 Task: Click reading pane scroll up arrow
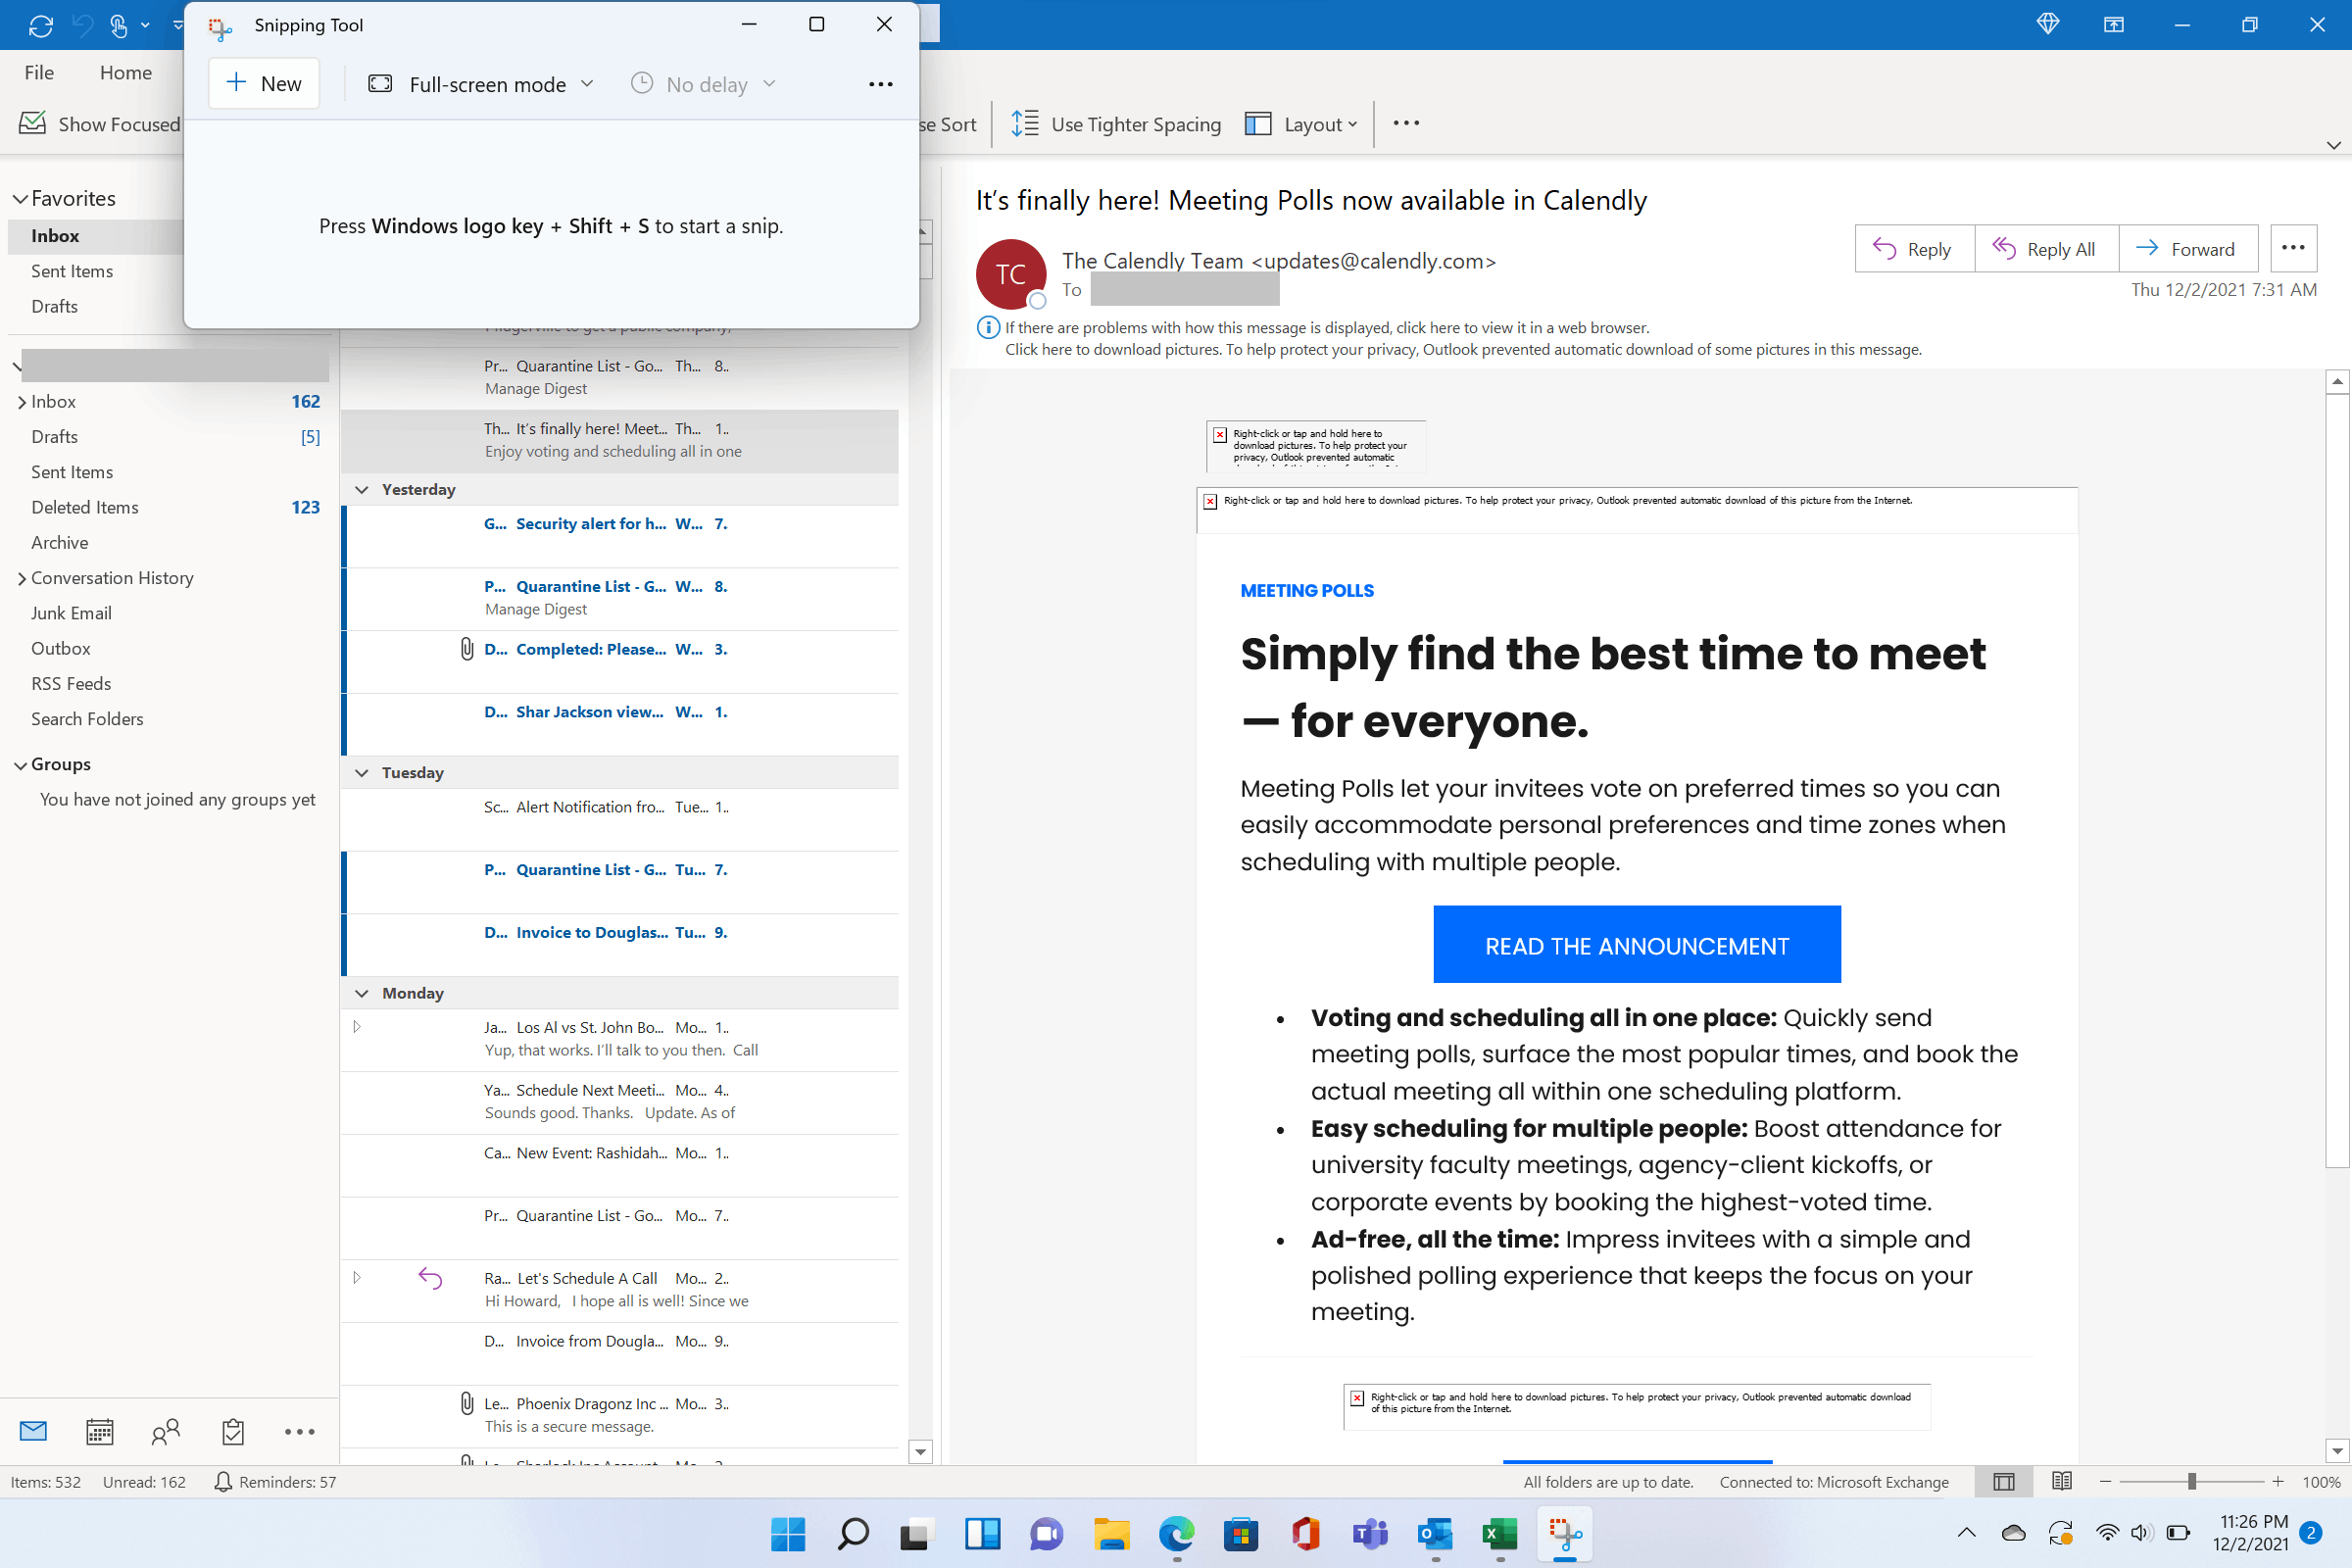[2337, 381]
